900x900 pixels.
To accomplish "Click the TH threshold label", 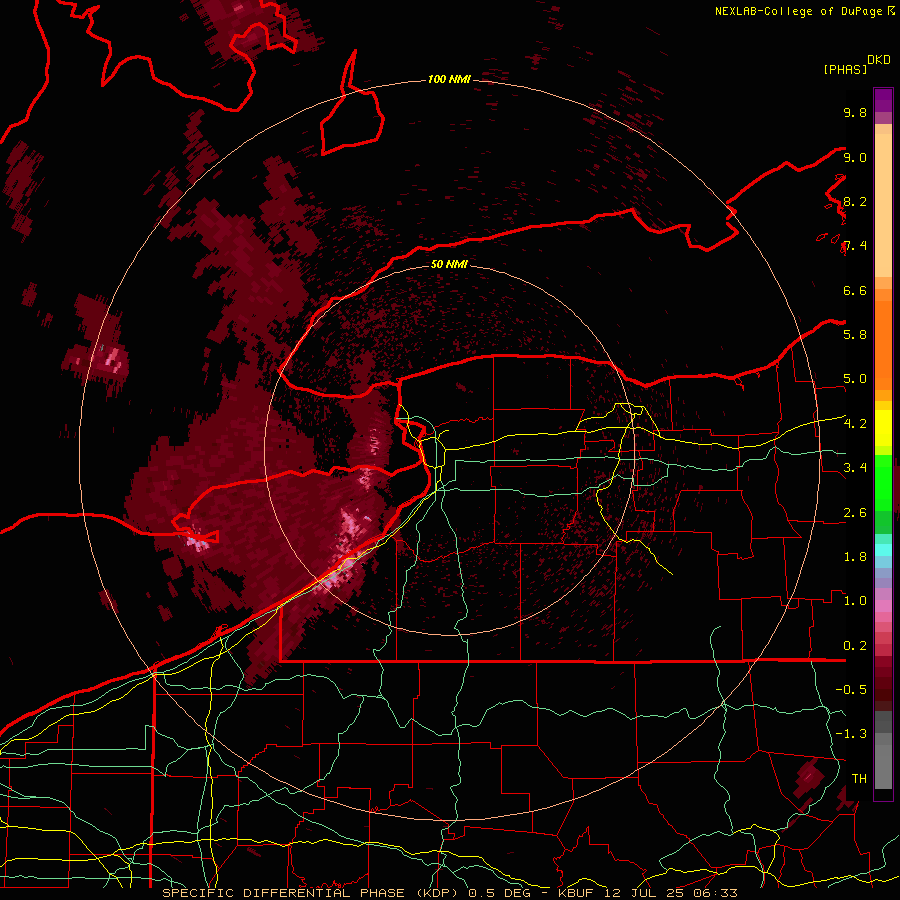I will tap(859, 778).
